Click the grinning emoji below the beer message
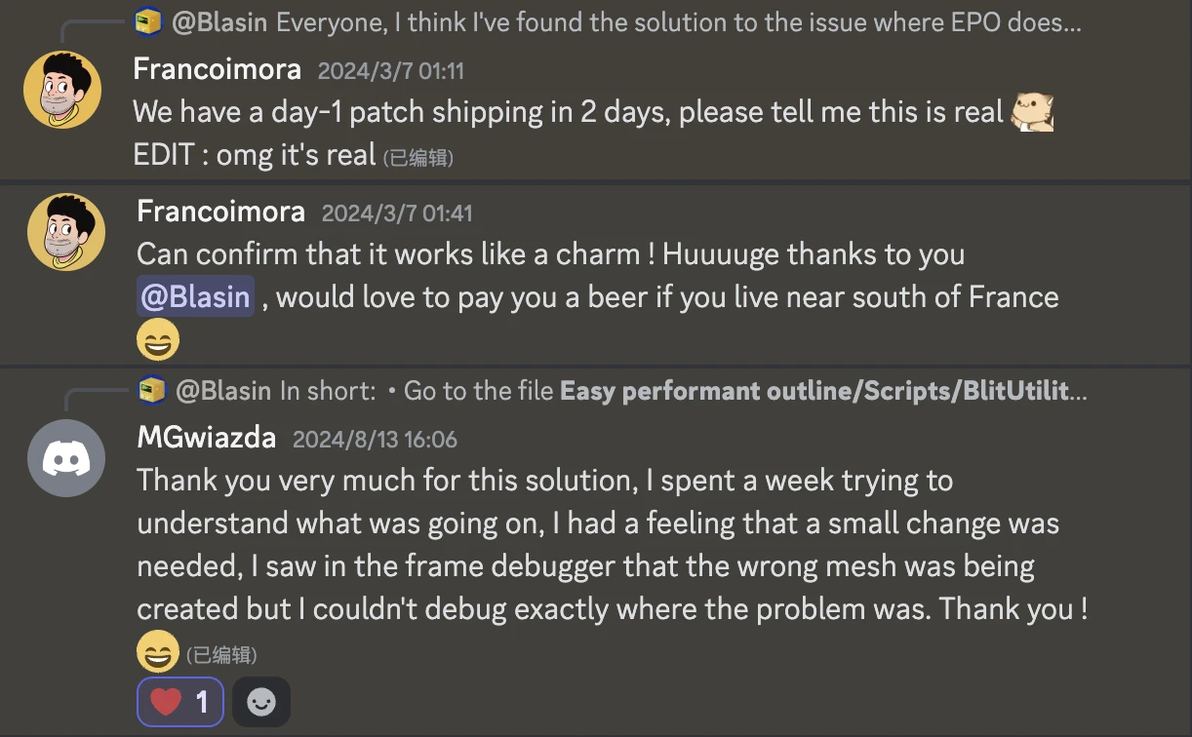This screenshot has height=737, width=1192. coord(158,340)
